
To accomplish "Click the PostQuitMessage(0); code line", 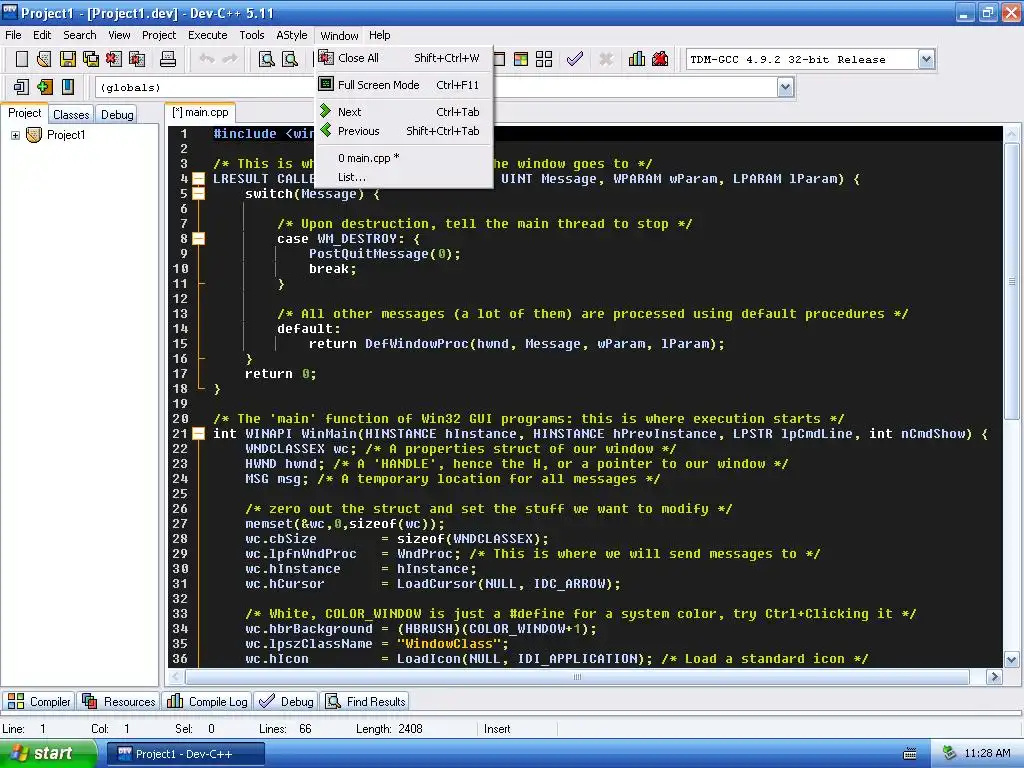I will click(x=385, y=254).
